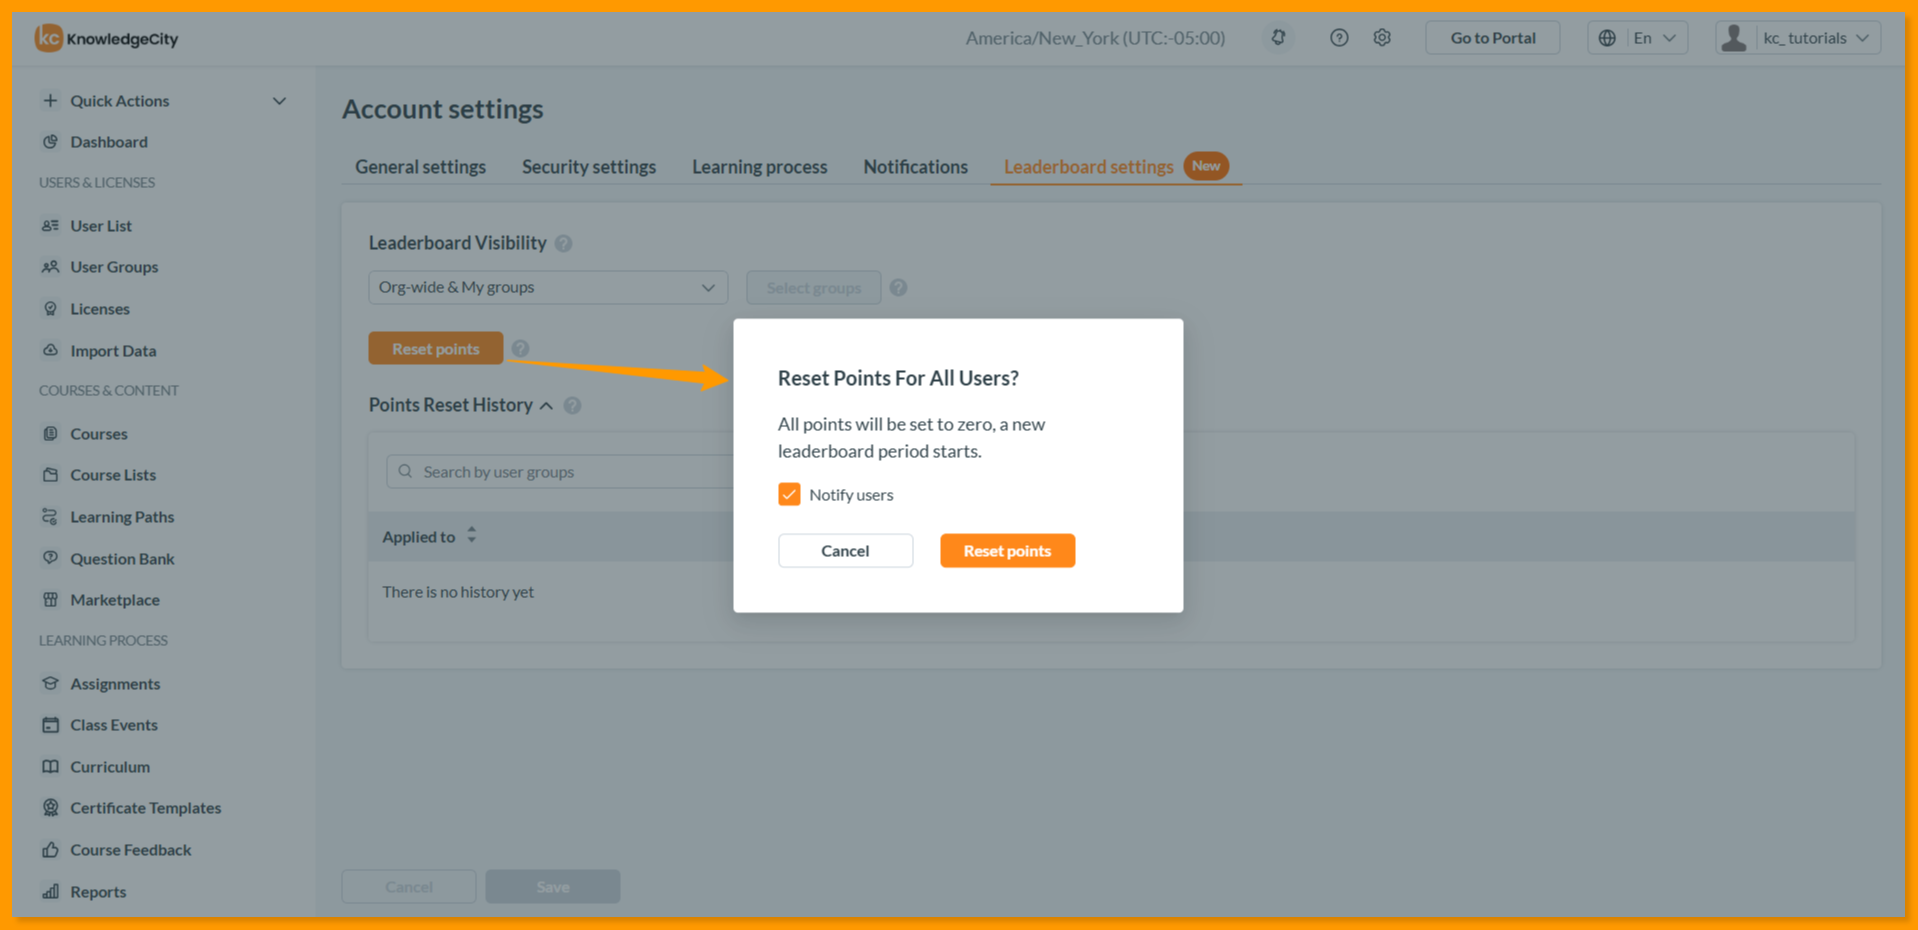1918x930 pixels.
Task: Open Class Events page
Action: pos(114,725)
